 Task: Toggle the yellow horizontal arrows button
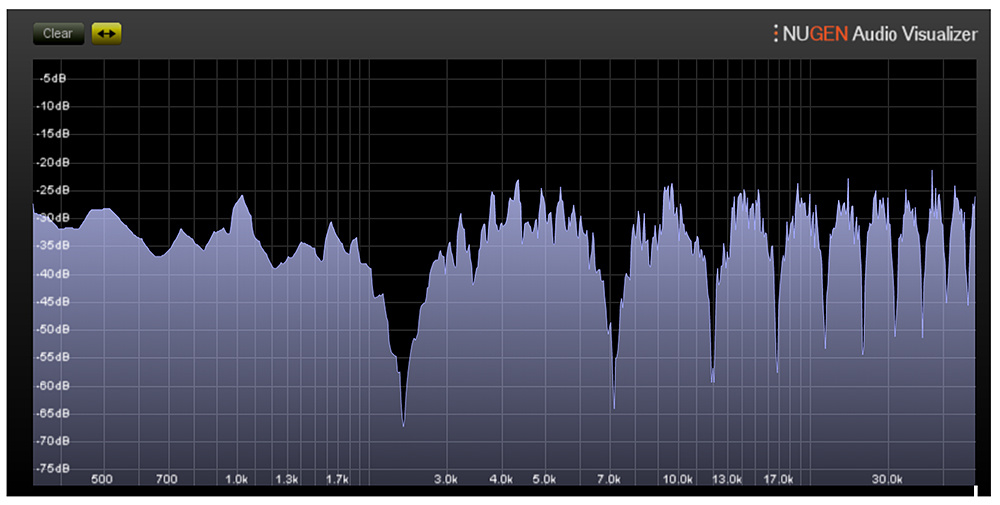point(106,33)
